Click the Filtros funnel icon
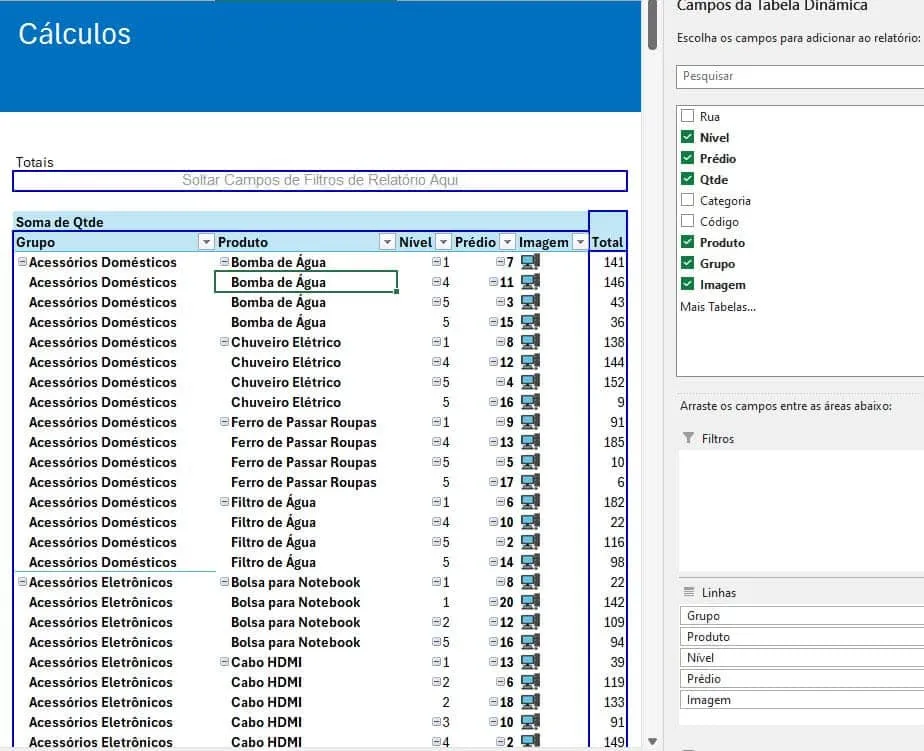924x751 pixels. (x=688, y=438)
